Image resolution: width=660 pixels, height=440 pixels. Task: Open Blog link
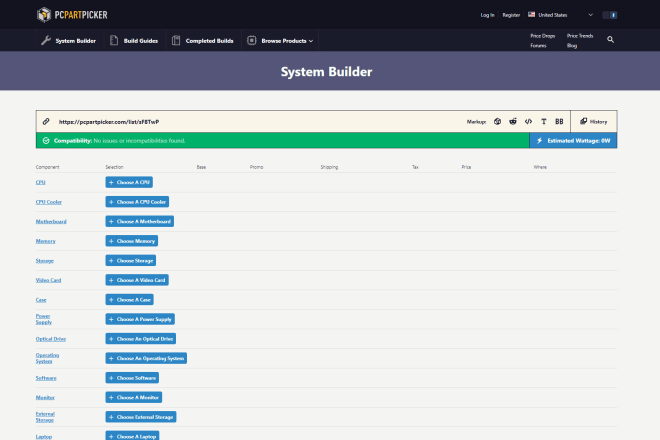[572, 45]
